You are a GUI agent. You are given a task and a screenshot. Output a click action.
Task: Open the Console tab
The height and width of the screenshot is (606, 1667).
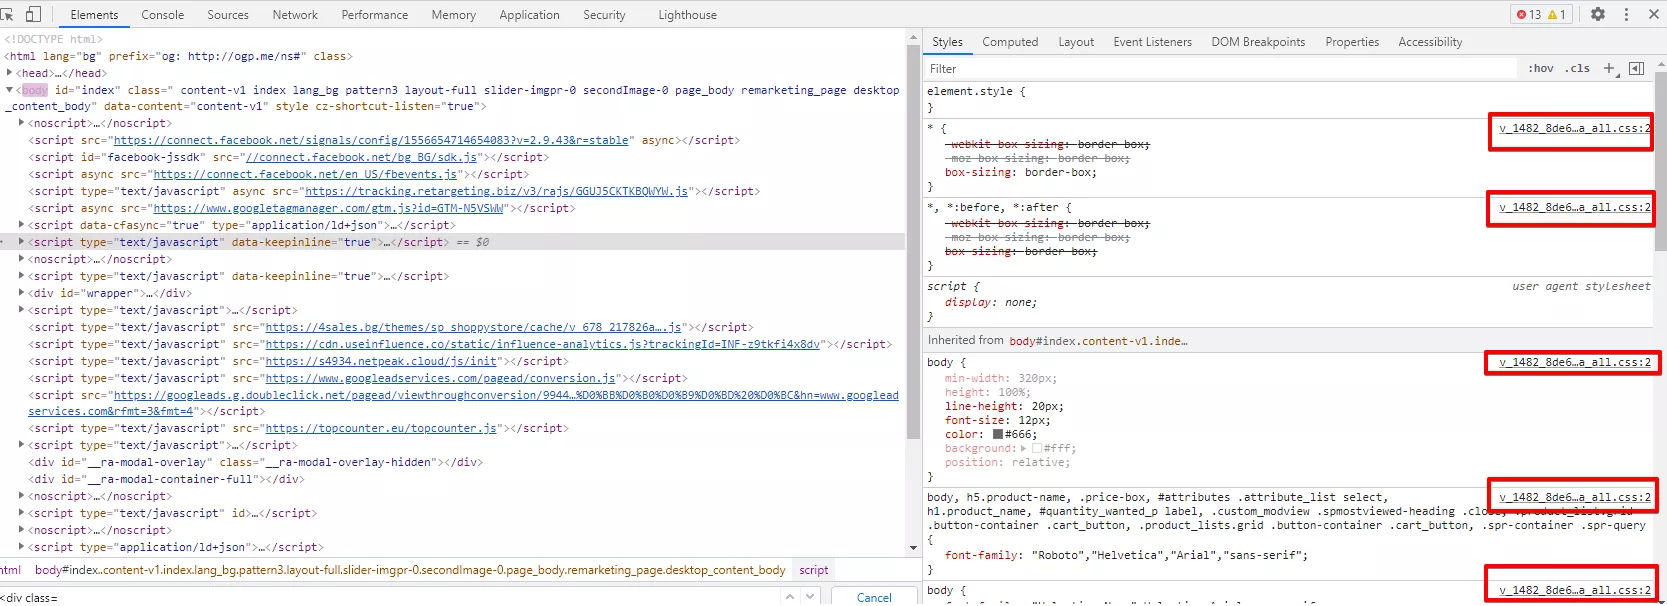click(163, 15)
